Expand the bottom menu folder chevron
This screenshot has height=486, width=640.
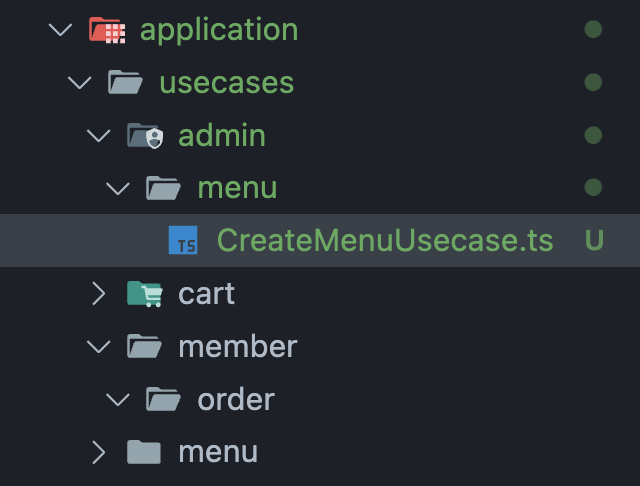99,452
